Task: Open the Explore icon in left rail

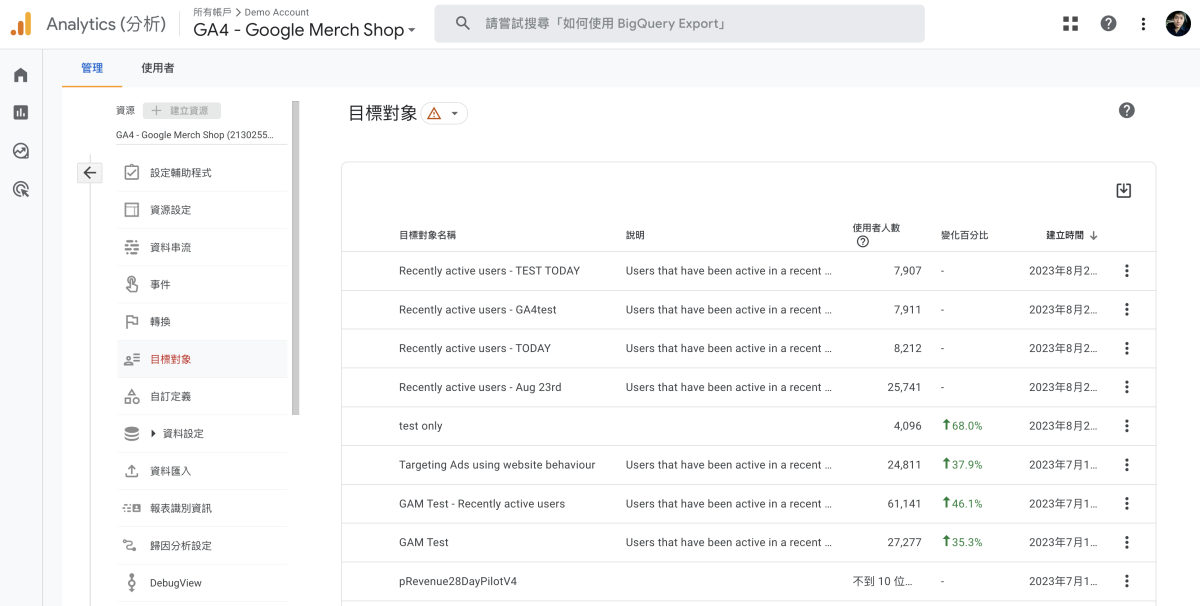Action: [x=21, y=151]
